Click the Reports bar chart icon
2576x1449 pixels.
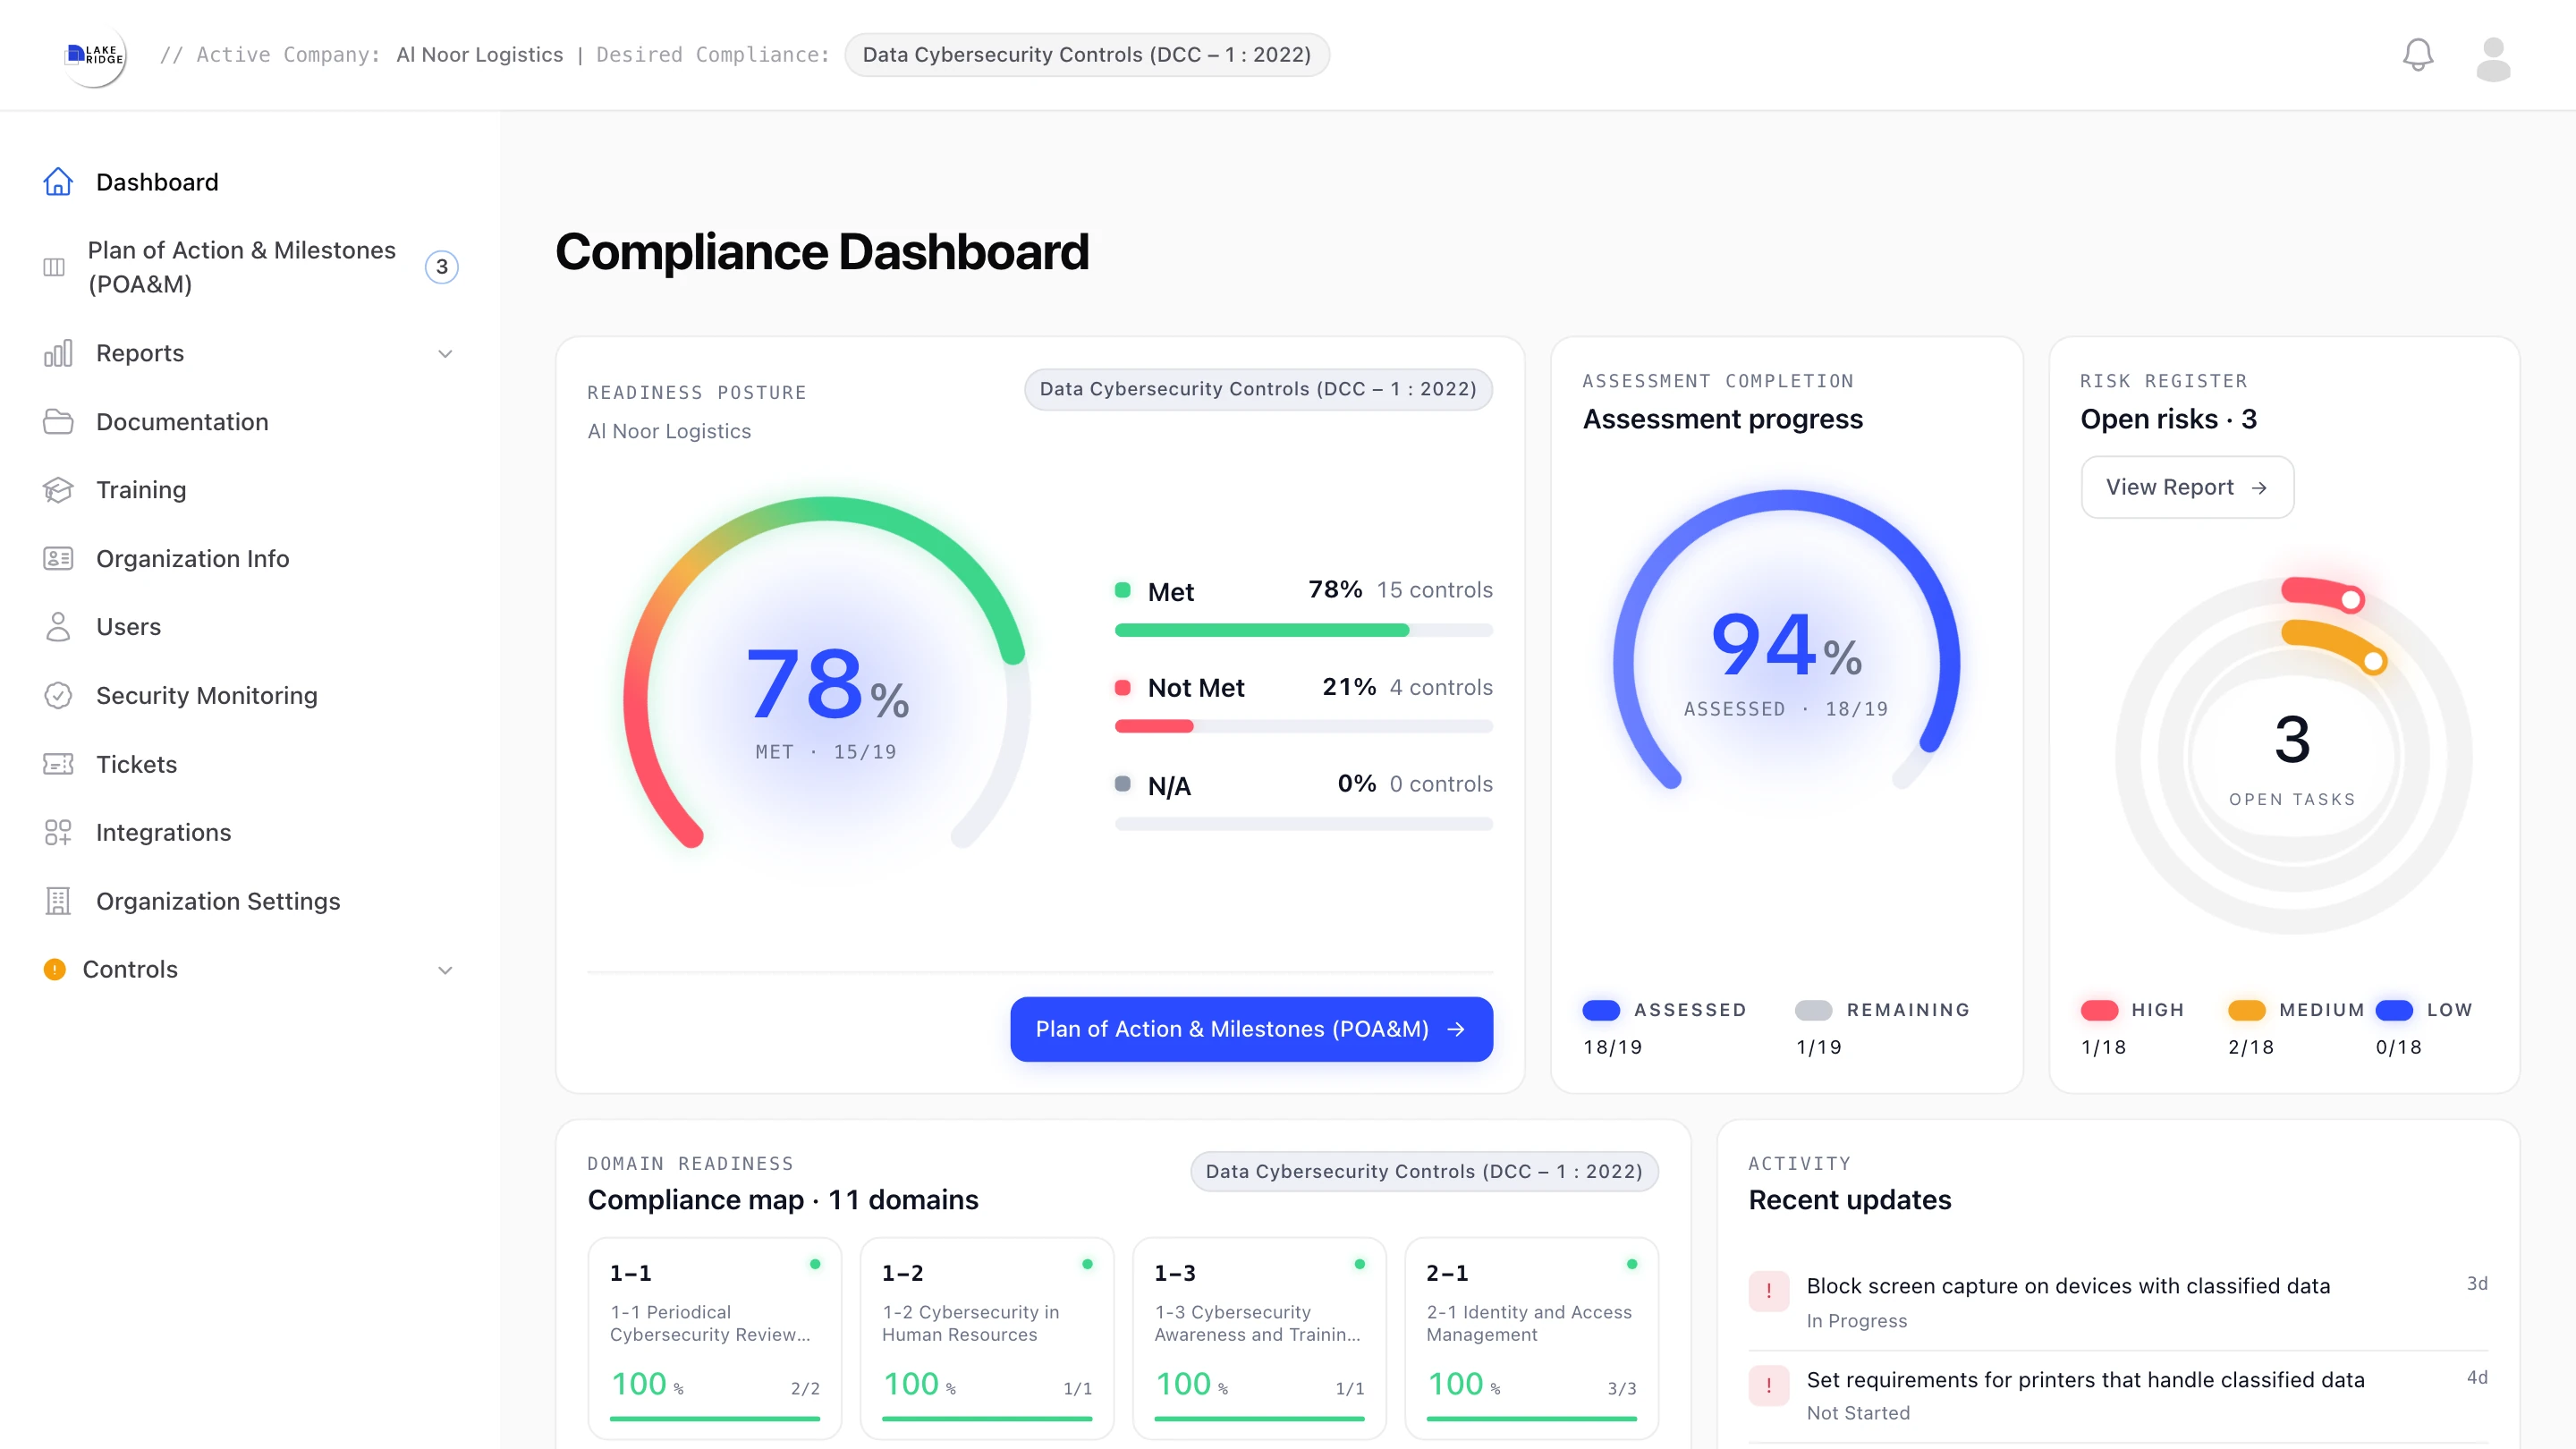coord(58,353)
